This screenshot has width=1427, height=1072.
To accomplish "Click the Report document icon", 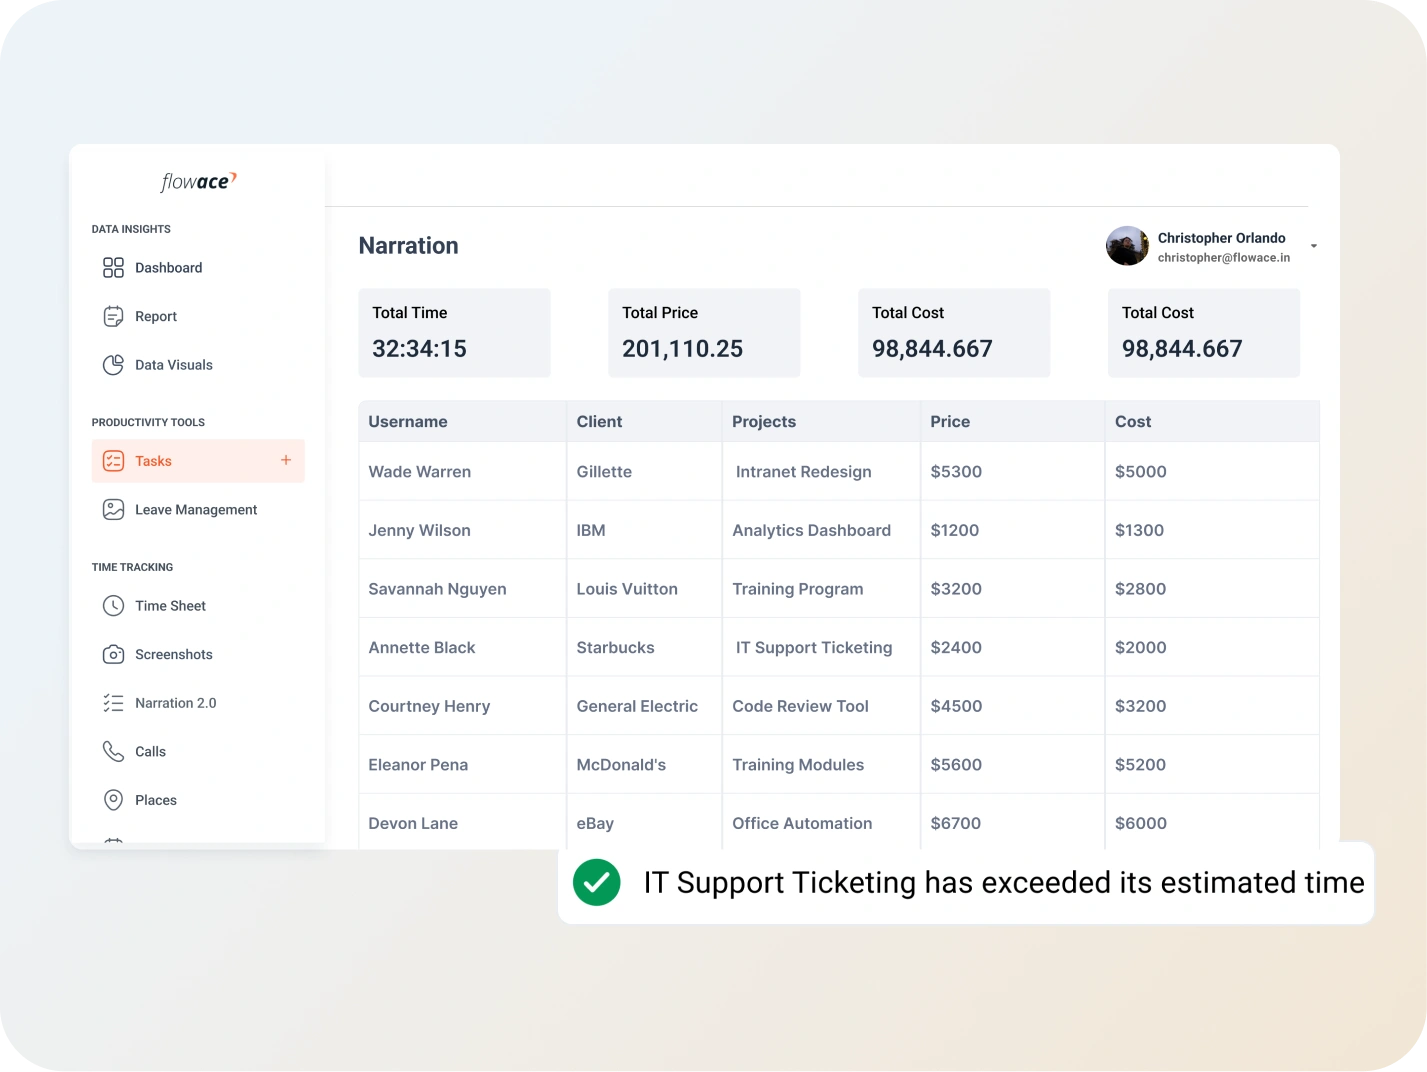I will coord(113,317).
